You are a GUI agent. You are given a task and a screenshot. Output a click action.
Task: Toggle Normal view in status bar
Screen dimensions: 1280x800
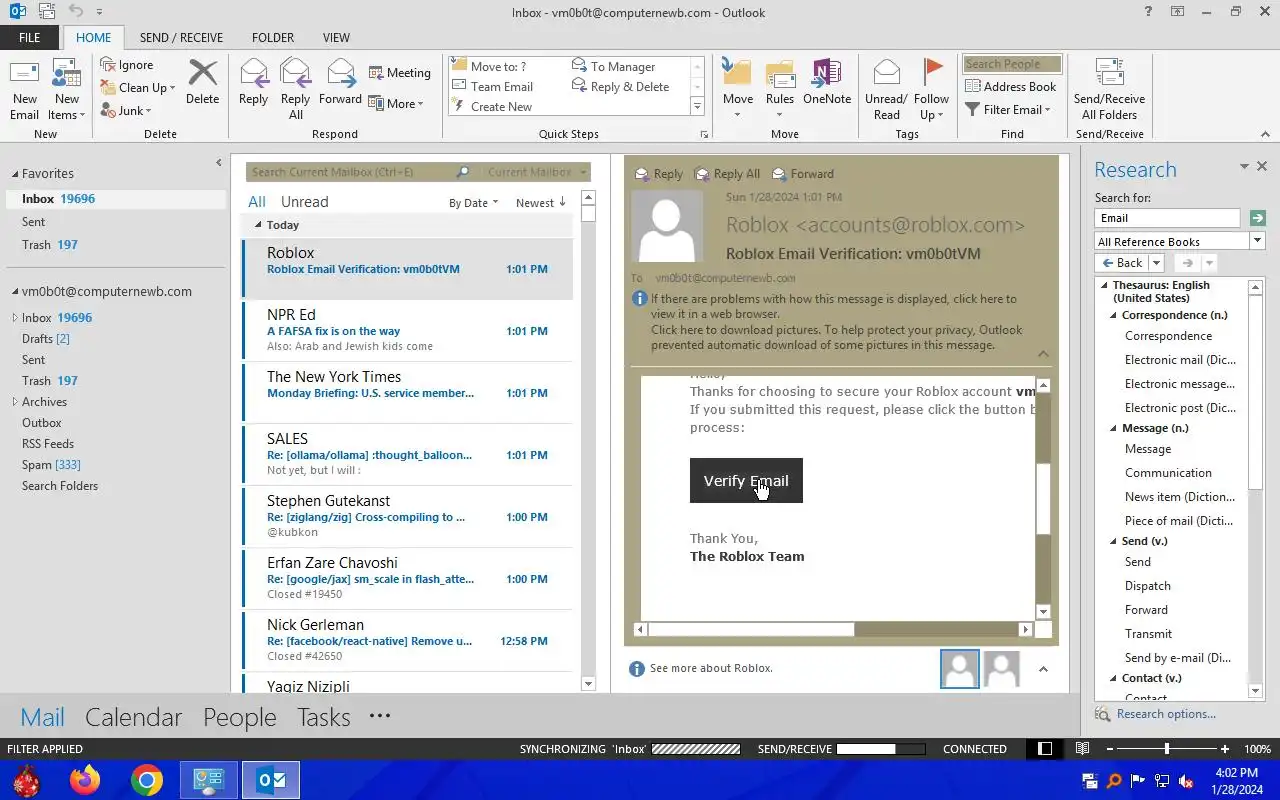(1045, 749)
